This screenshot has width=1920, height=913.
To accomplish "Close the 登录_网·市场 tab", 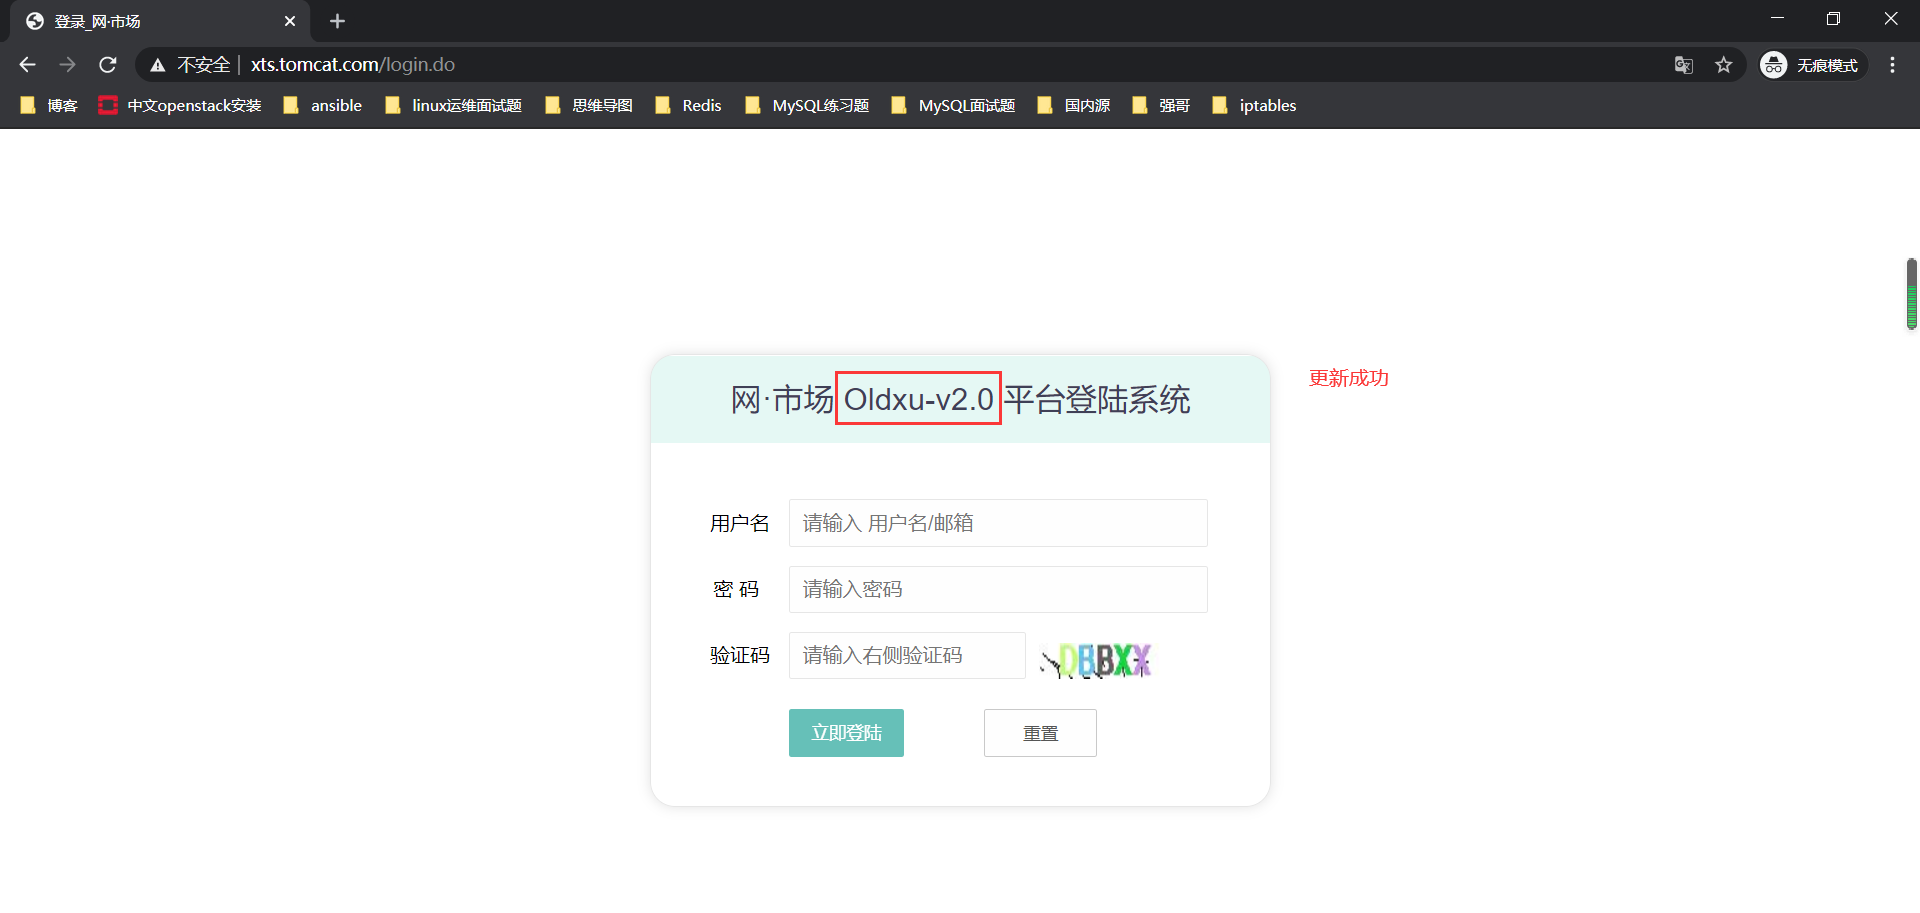I will pyautogui.click(x=290, y=21).
